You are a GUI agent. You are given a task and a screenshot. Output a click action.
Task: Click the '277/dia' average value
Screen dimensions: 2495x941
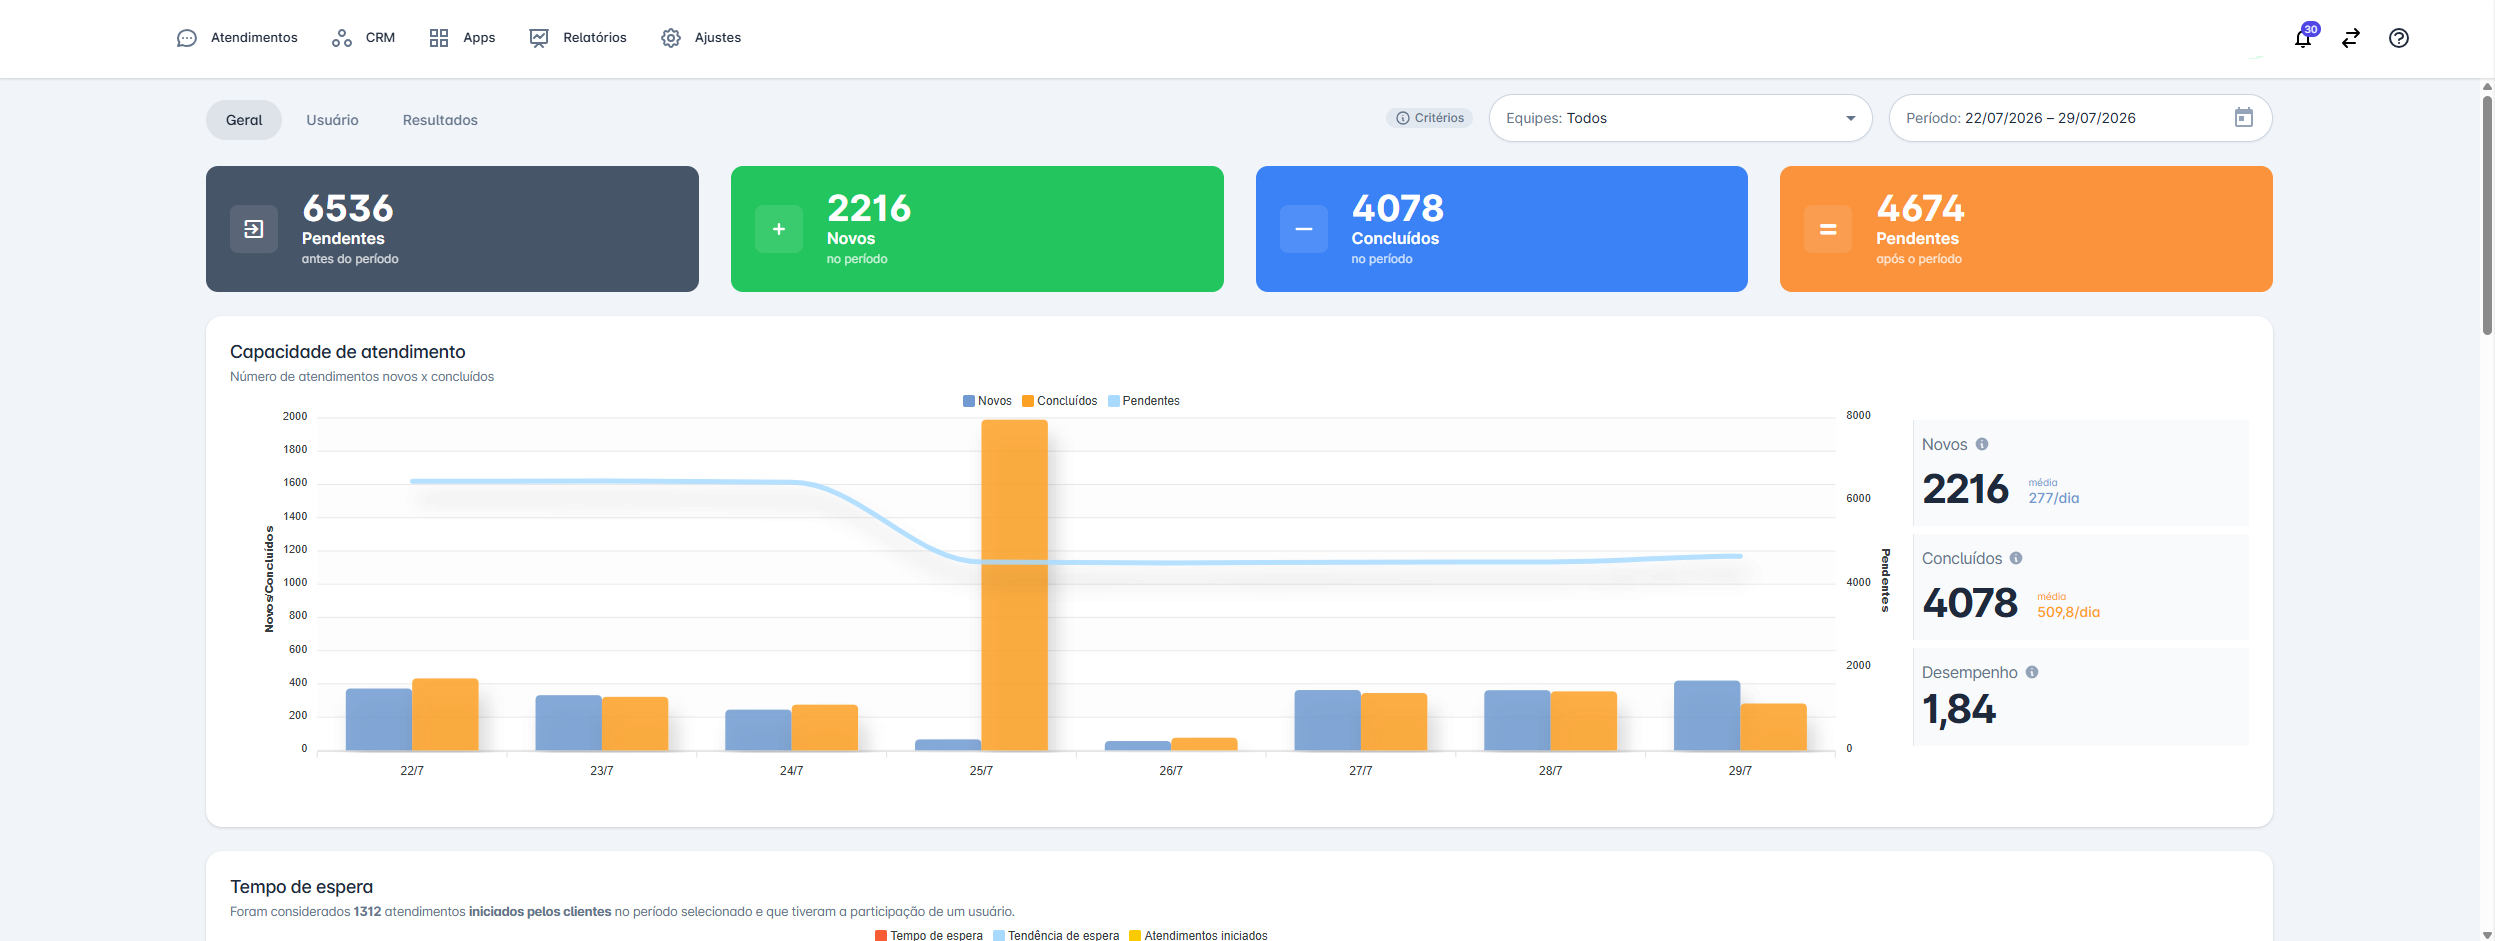(x=2053, y=498)
